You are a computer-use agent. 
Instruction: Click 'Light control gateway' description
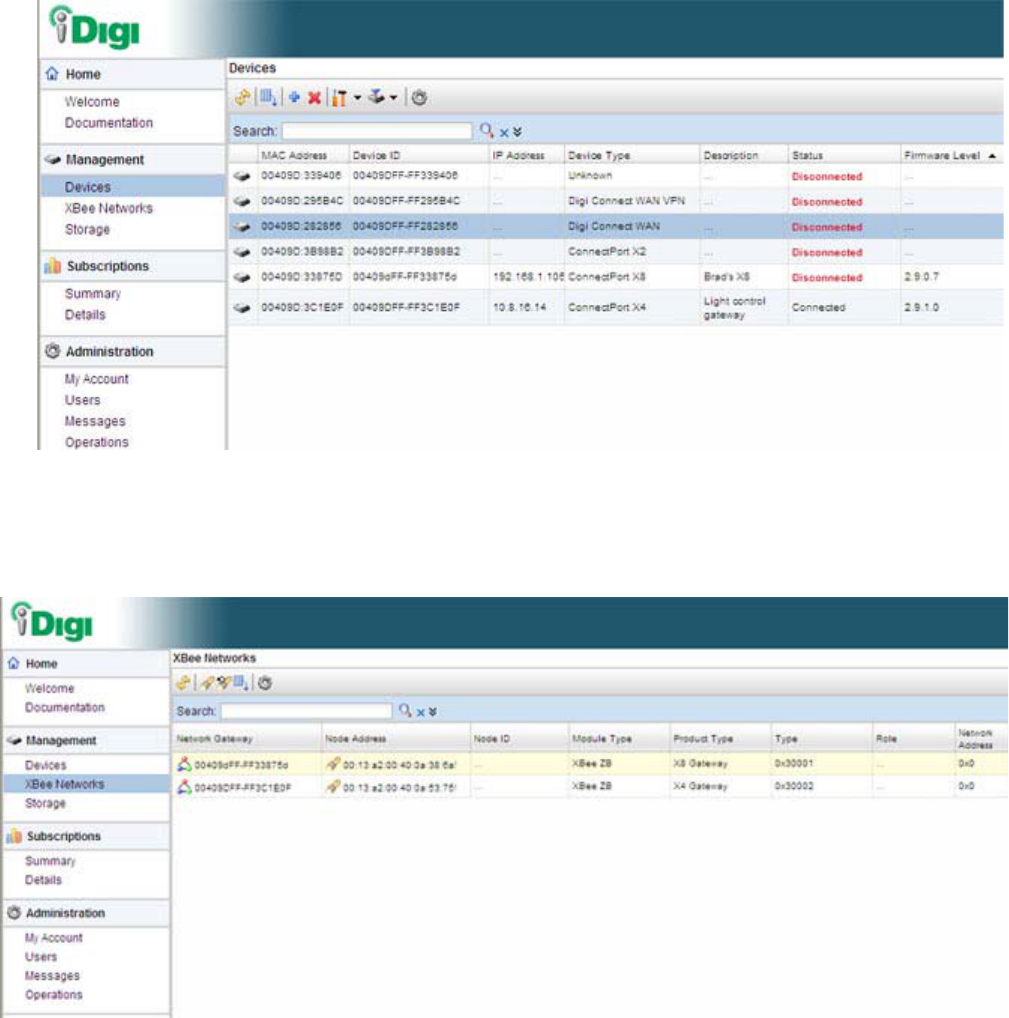[734, 308]
